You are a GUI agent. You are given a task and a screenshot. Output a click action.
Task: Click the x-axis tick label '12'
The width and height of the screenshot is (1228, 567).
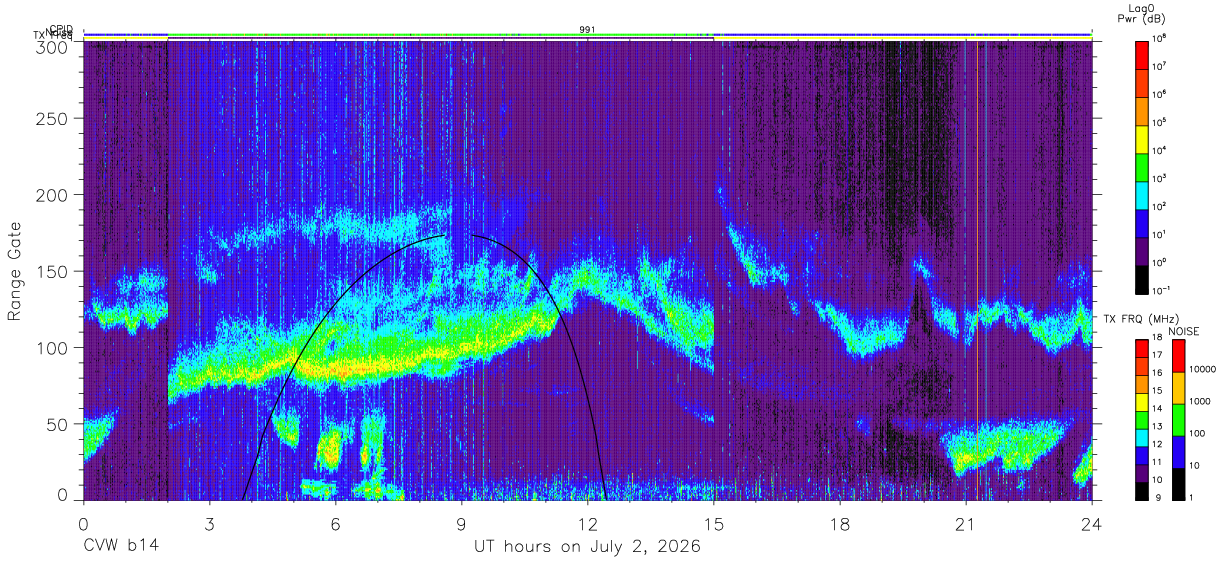587,523
